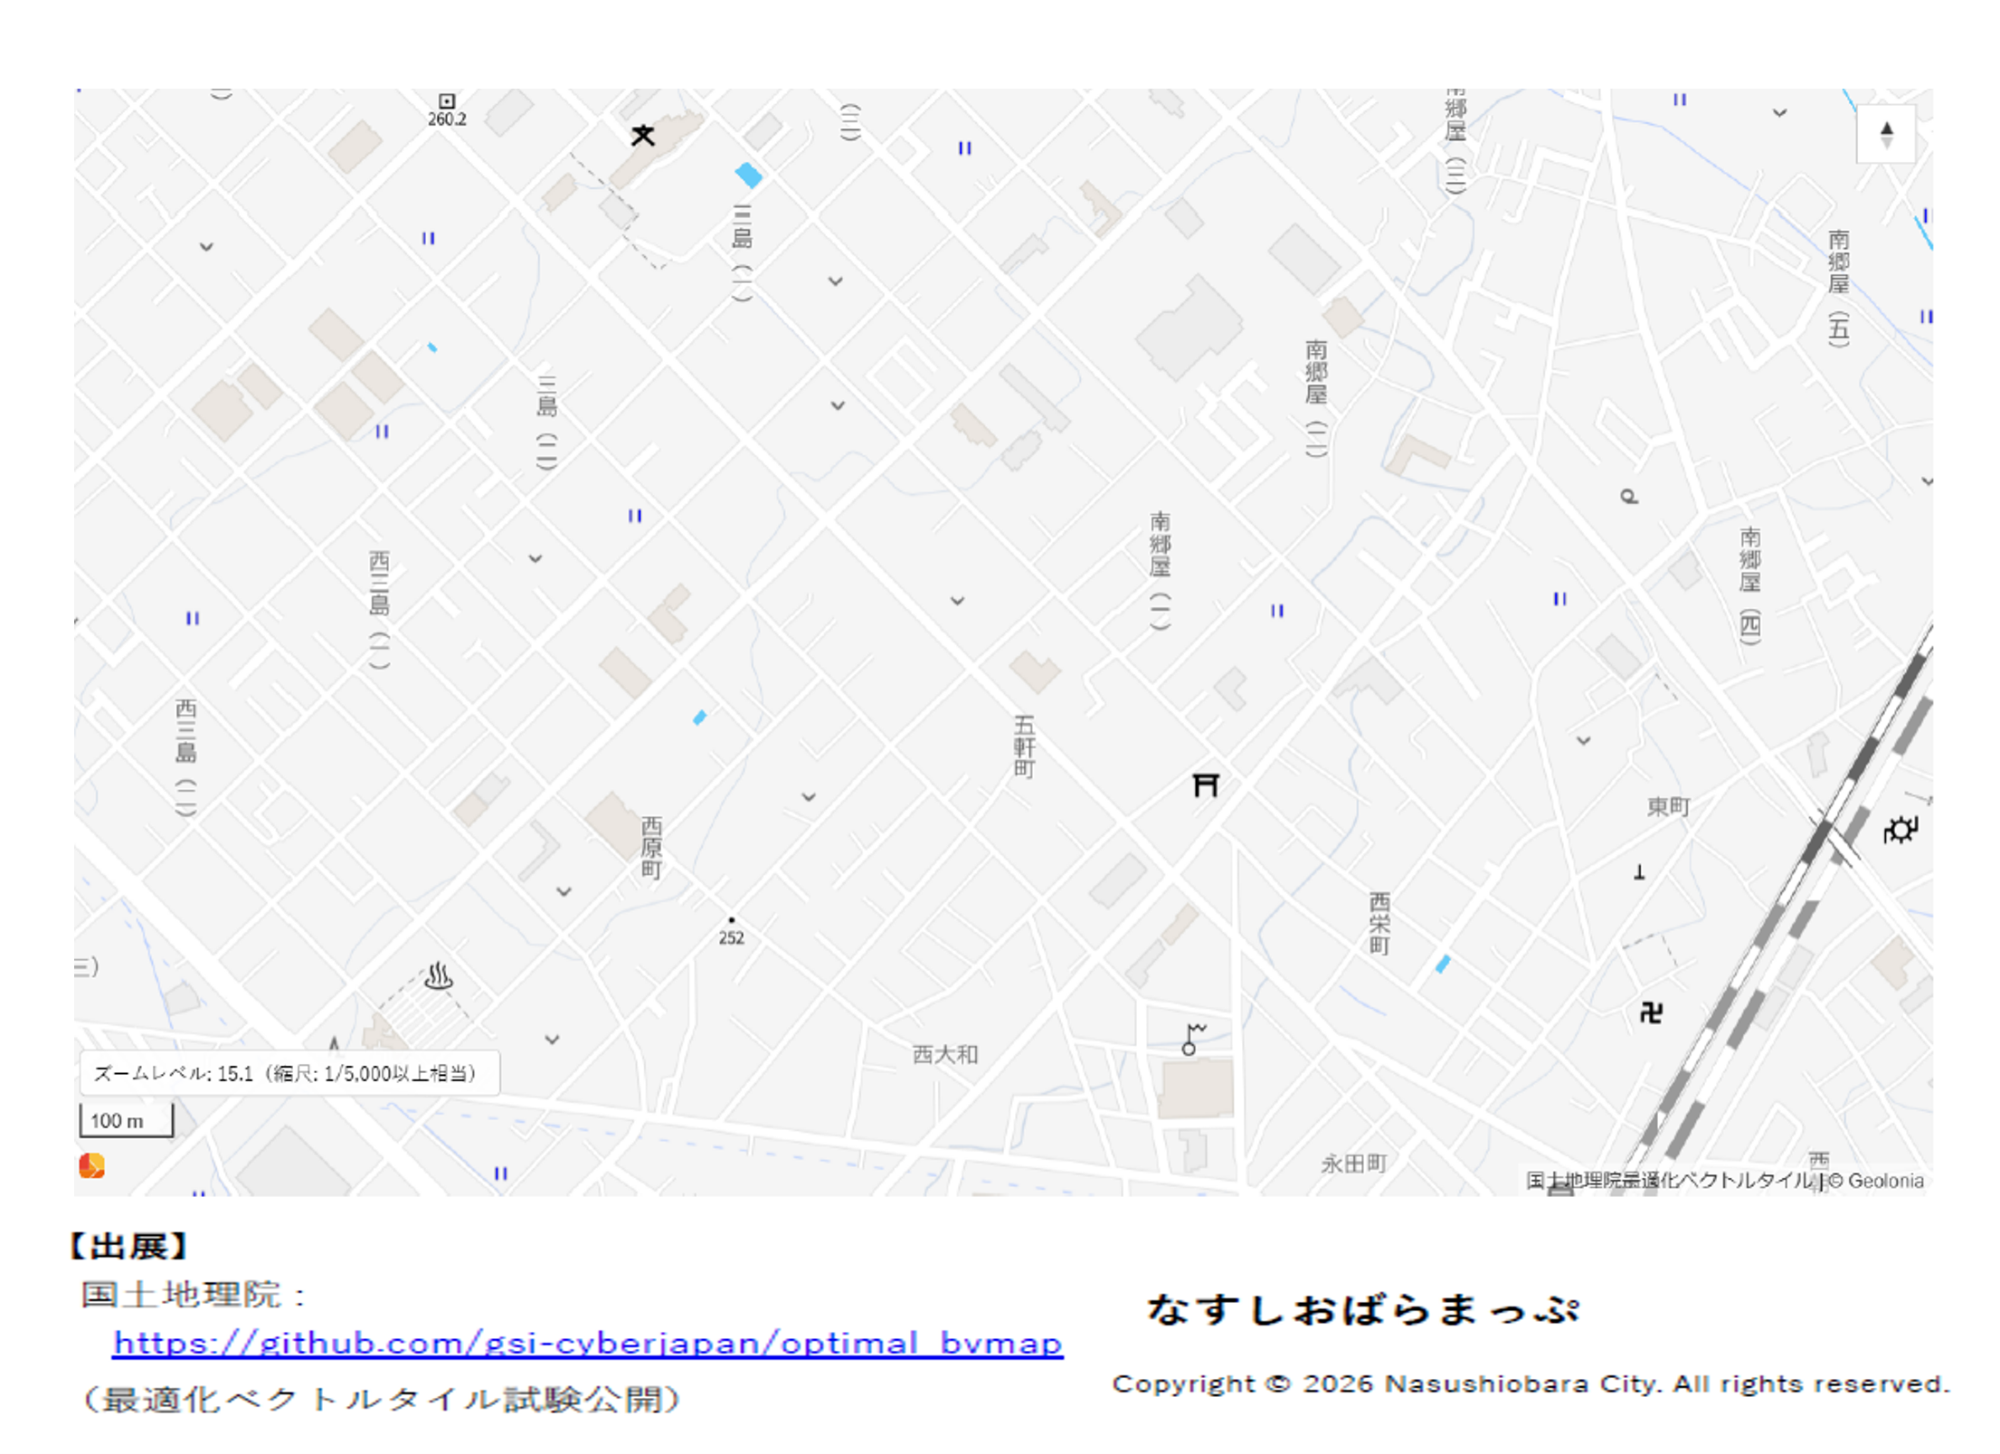Click the 100 m scale bar
The width and height of the screenshot is (2000, 1454).
126,1120
